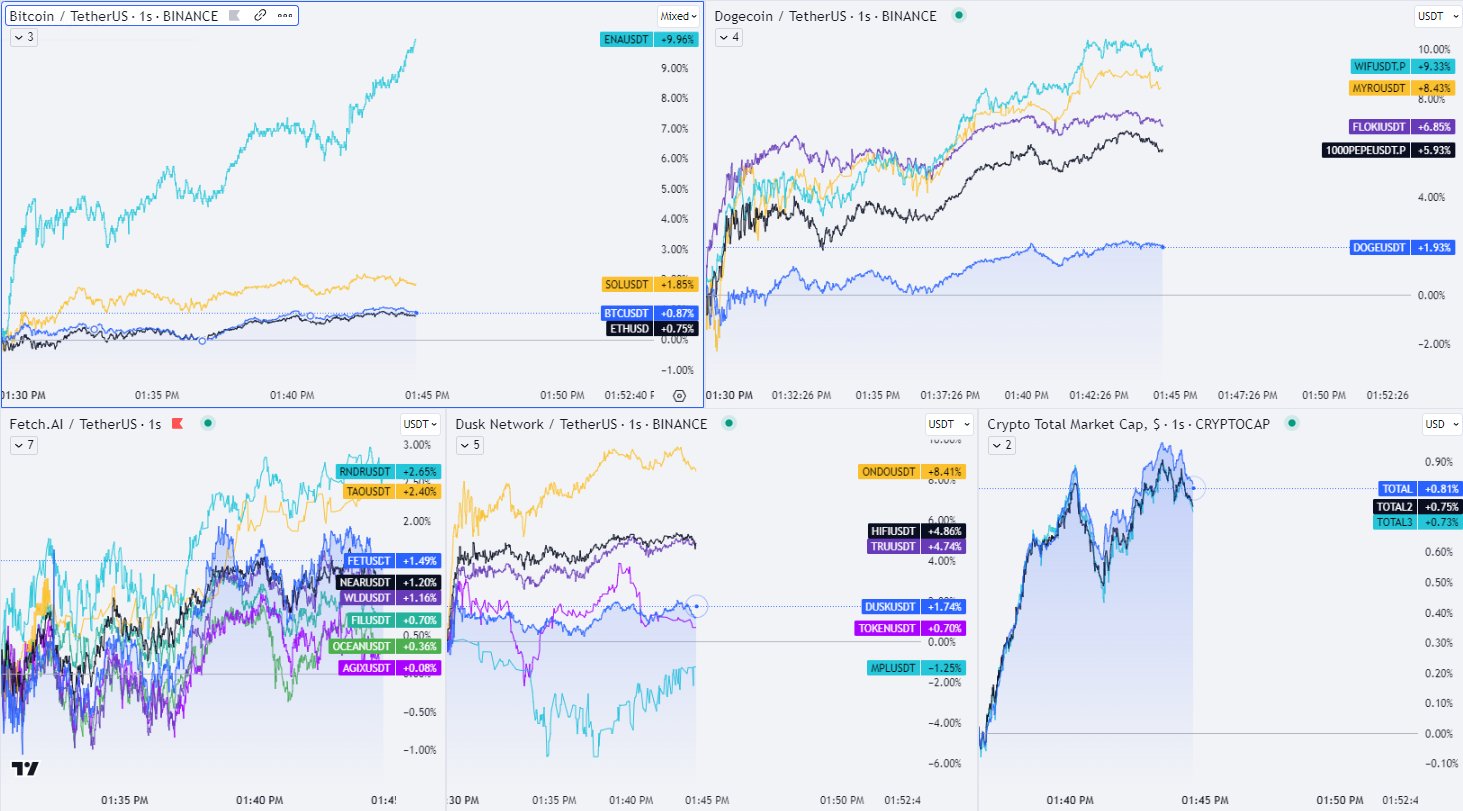Click the TradingView logo
This screenshot has width=1463, height=811.
(25, 768)
